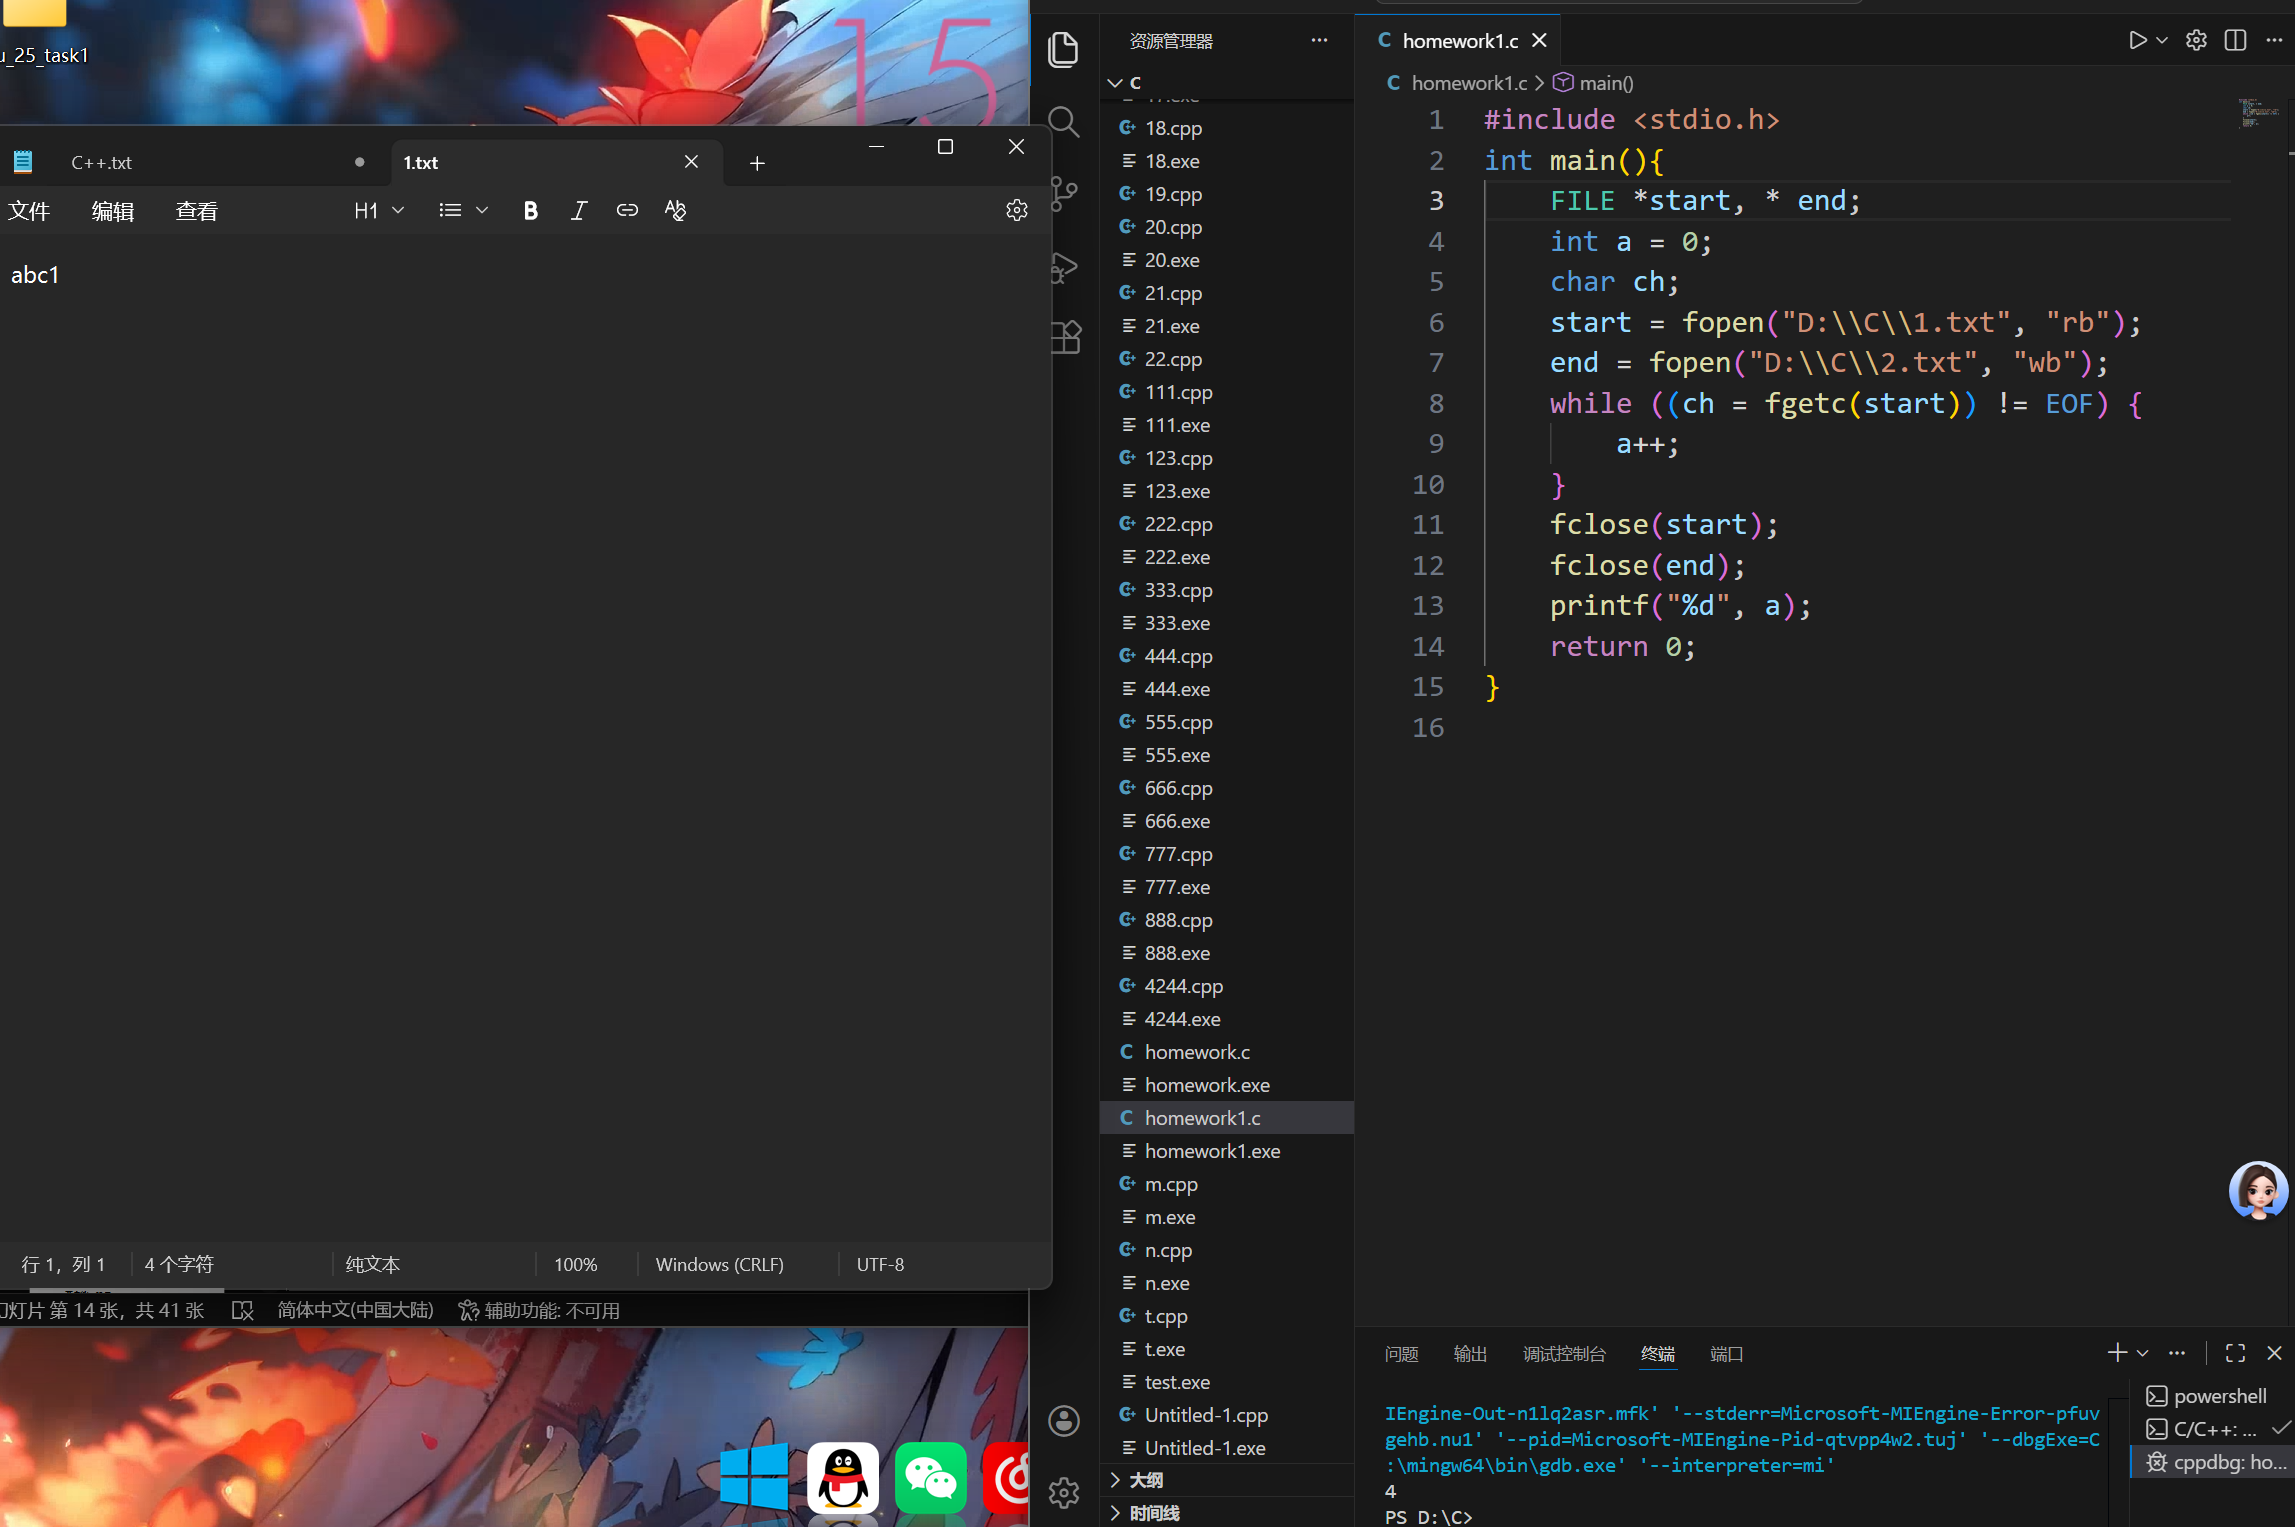The height and width of the screenshot is (1527, 2295).
Task: Open homework.c in the file tree
Action: pos(1197,1051)
